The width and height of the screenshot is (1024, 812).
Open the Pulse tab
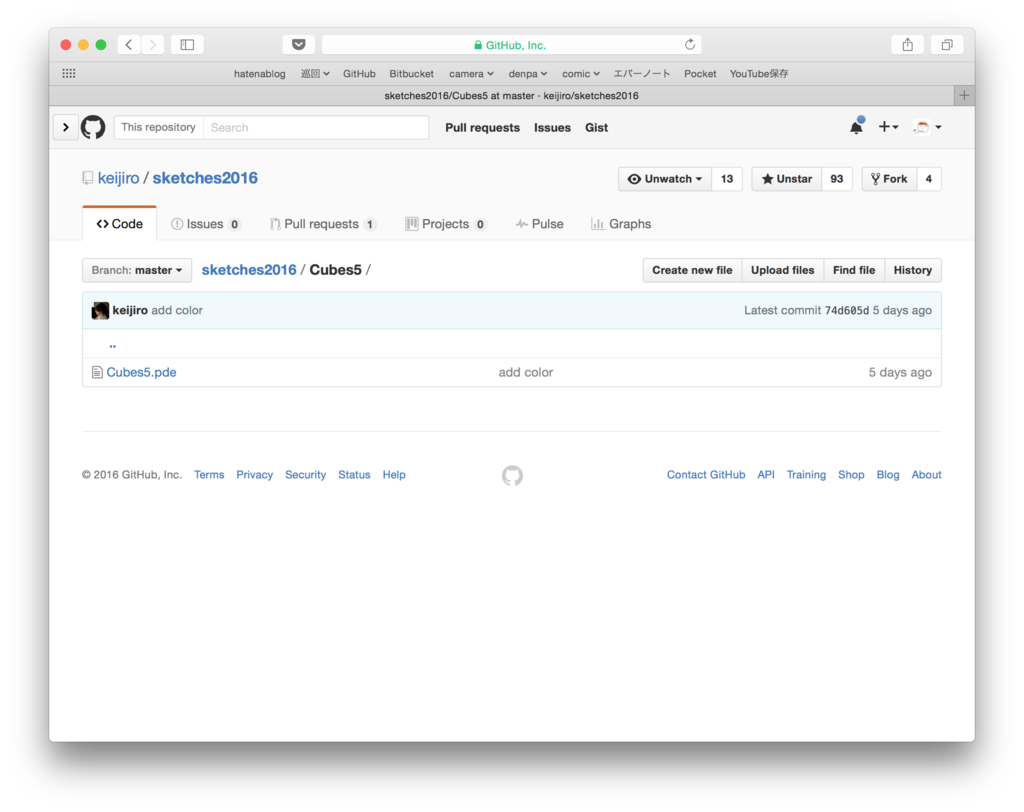tap(539, 223)
